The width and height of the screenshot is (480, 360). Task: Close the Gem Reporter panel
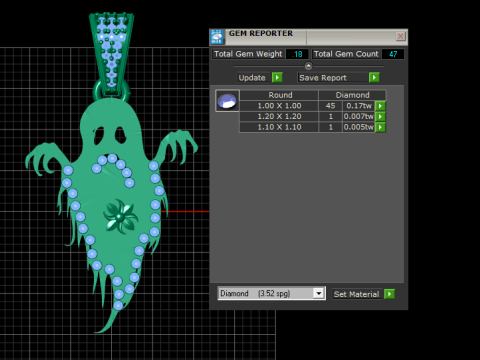click(400, 36)
